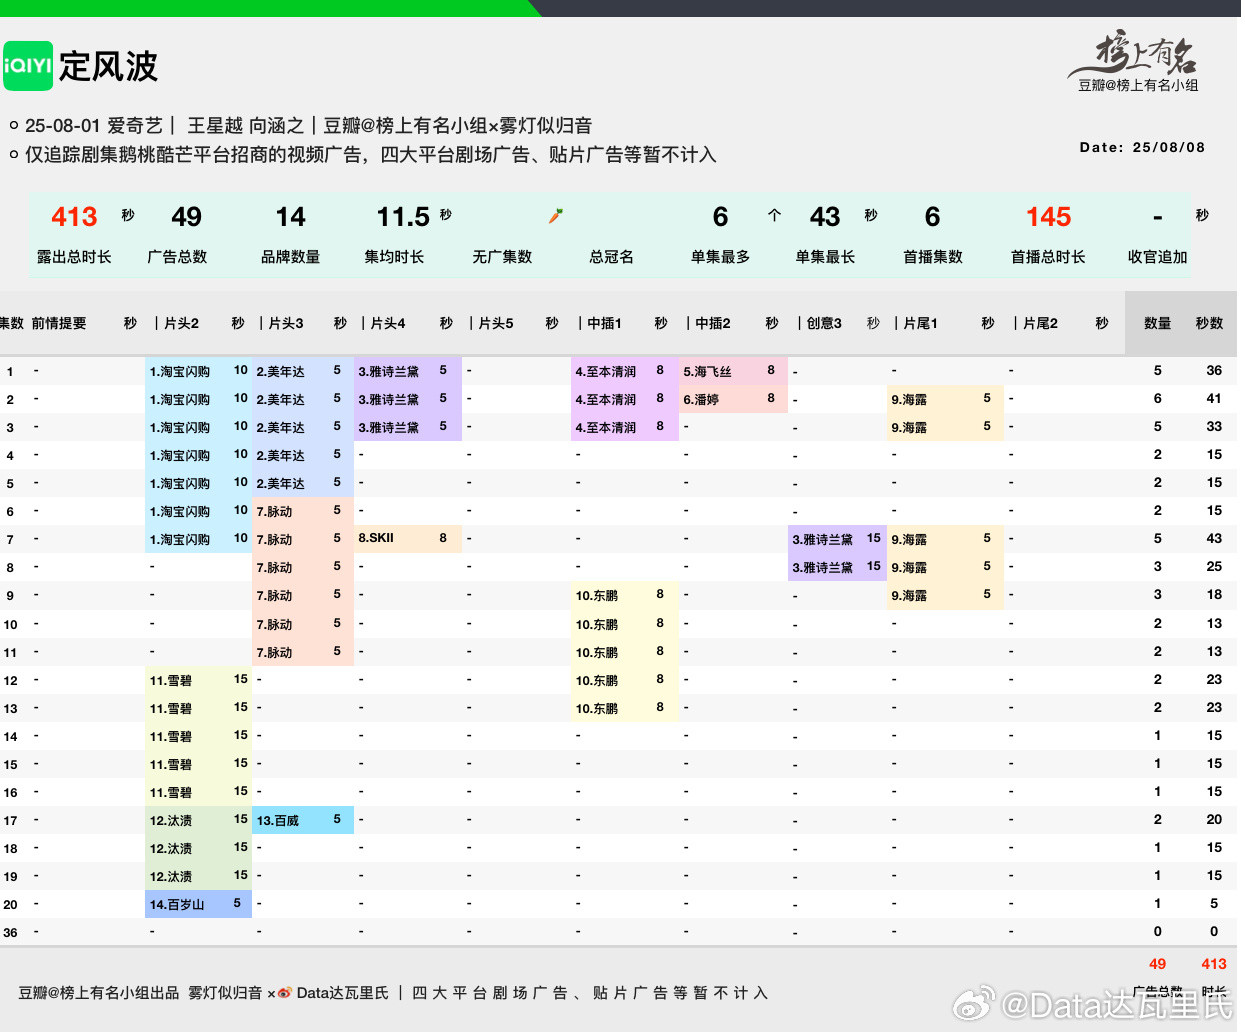Click the Date: 25/08/08 text

tap(1142, 147)
